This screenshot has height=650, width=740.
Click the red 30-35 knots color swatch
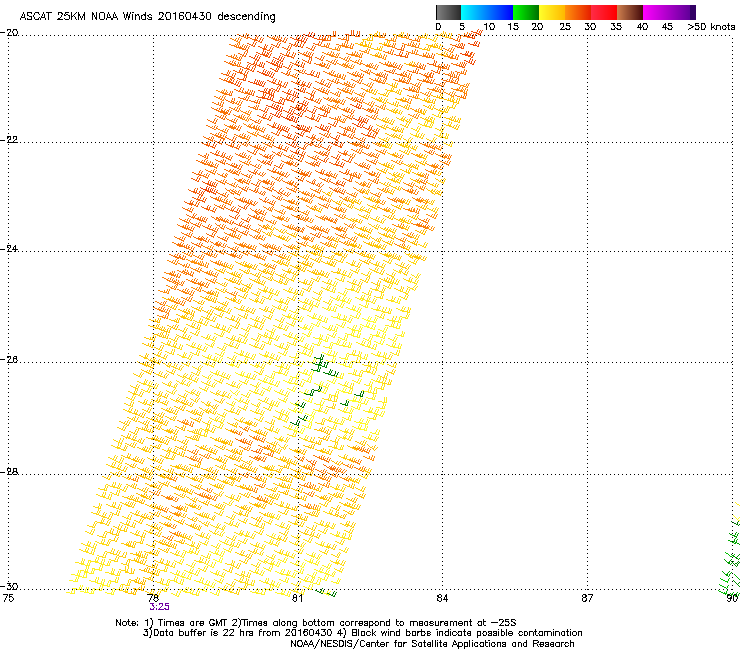604,12
